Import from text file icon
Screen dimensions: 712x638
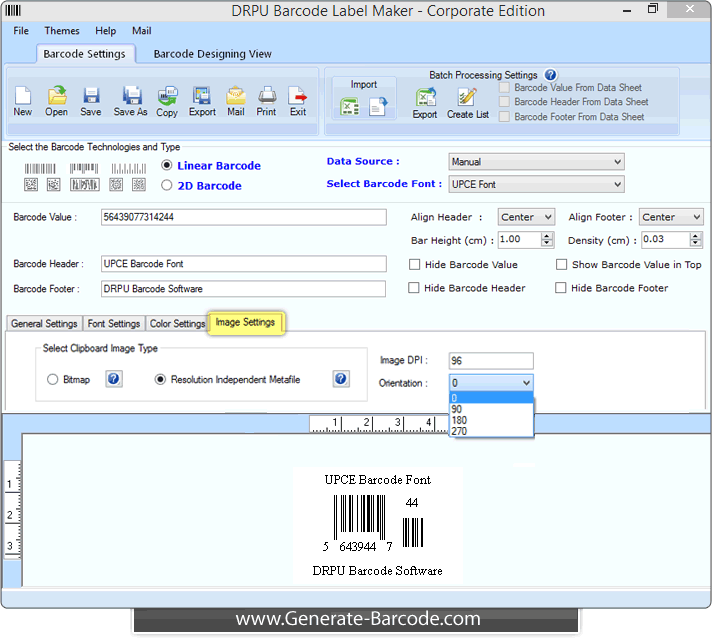[x=378, y=107]
